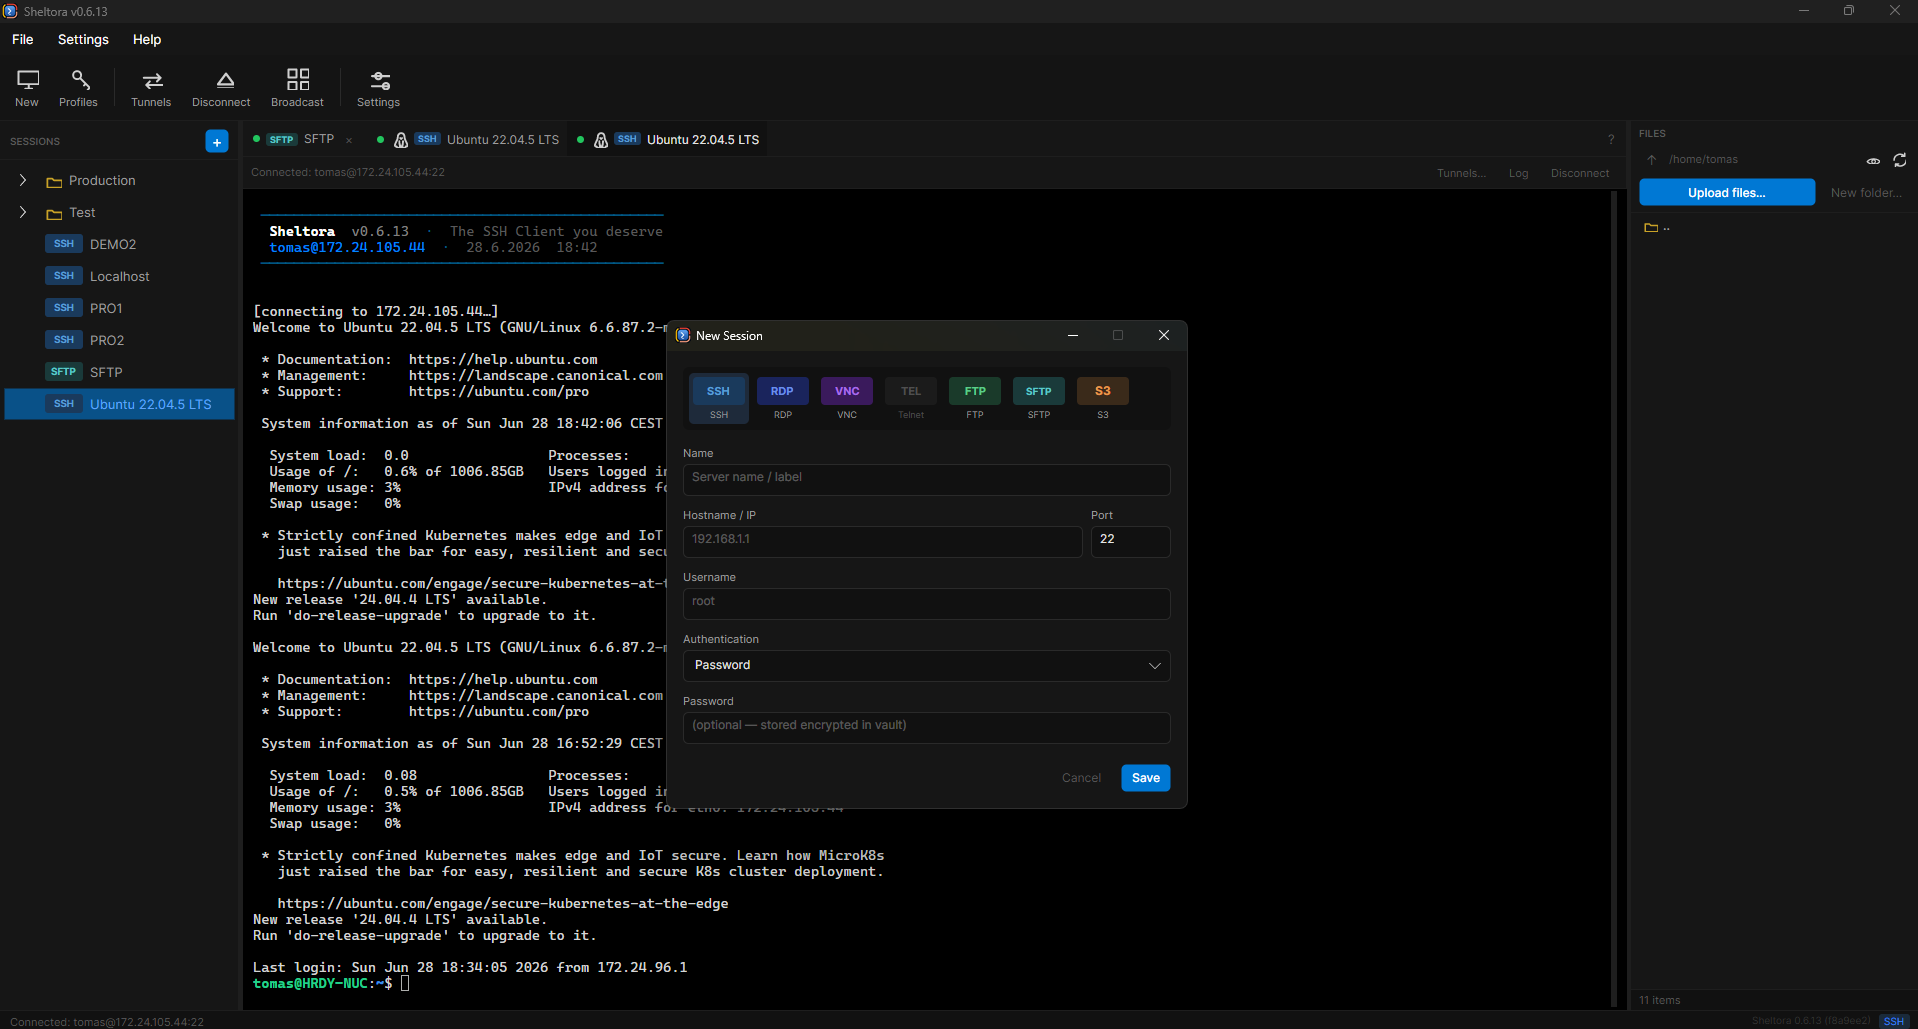Open the Authentication dropdown

coord(926,666)
